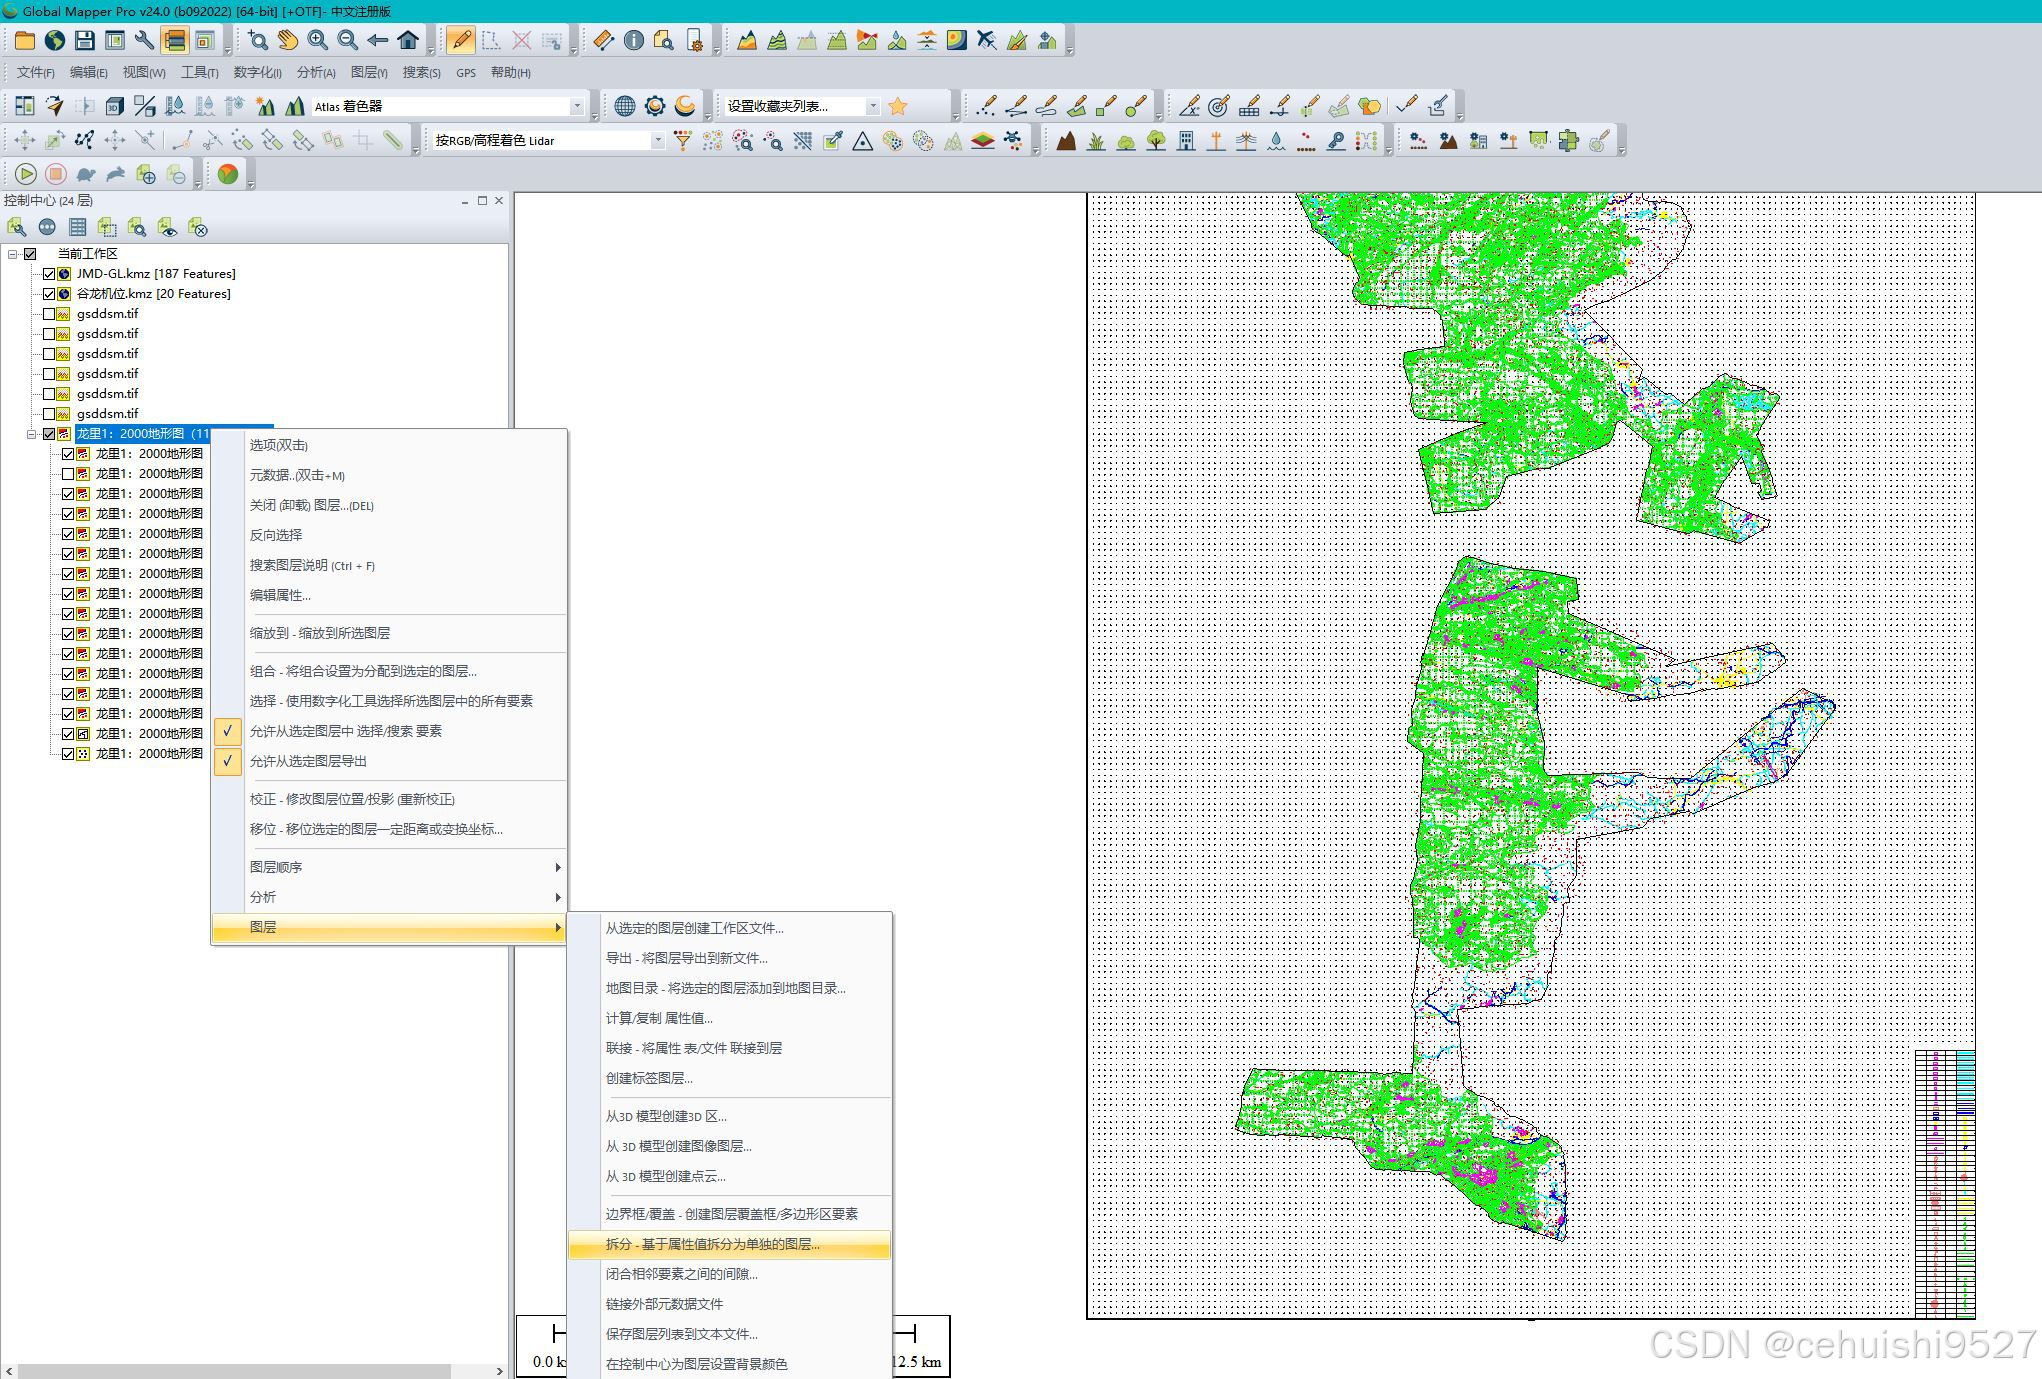This screenshot has width=2042, height=1379.
Task: Activate the Digitizer pencil tool
Action: point(461,40)
